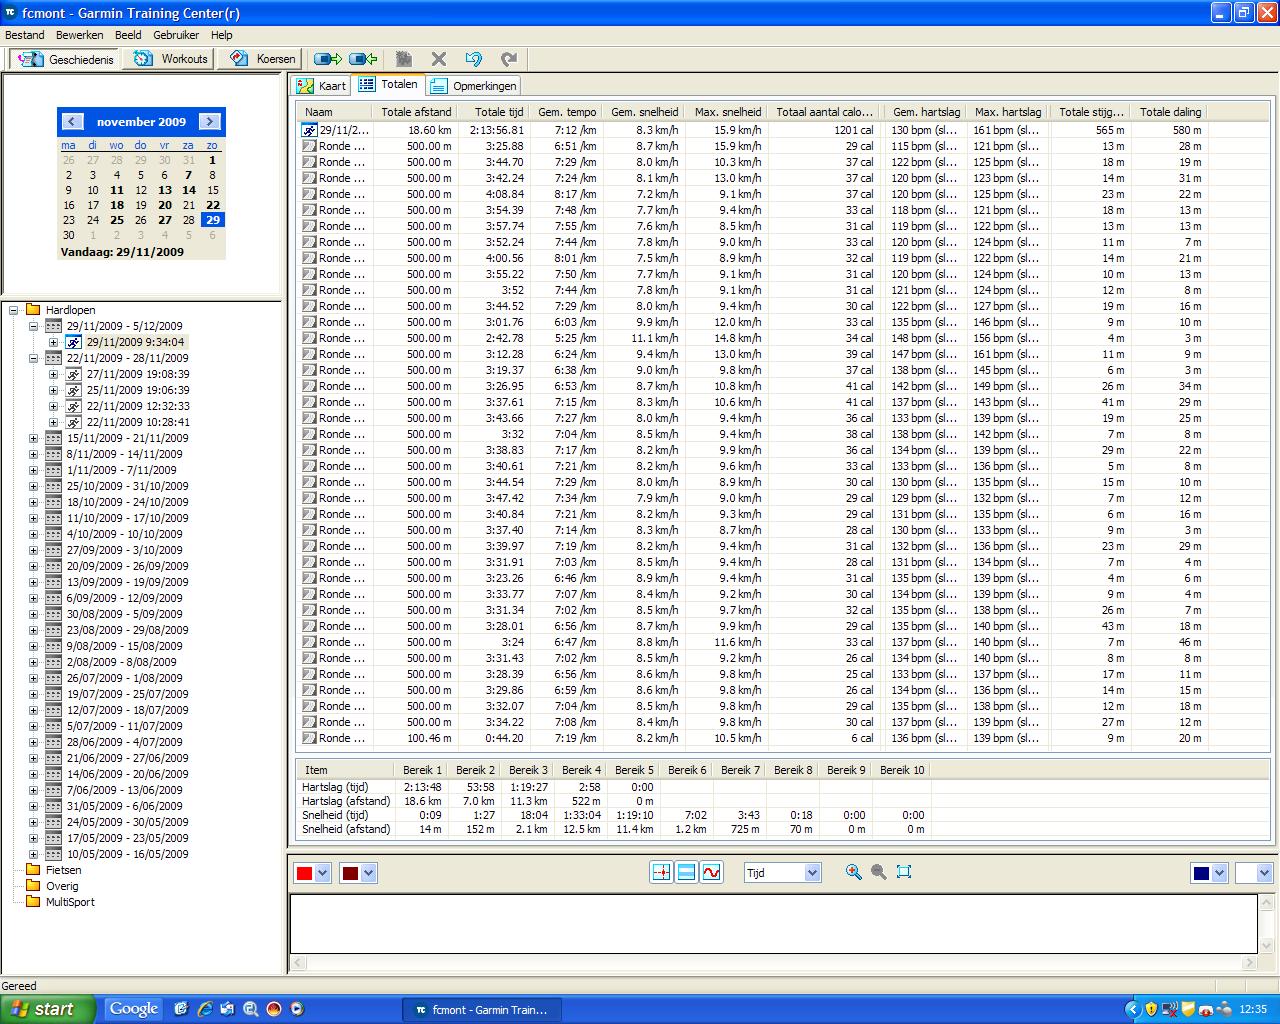Open the Windows start menu
1280x1024 pixels.
point(48,1009)
